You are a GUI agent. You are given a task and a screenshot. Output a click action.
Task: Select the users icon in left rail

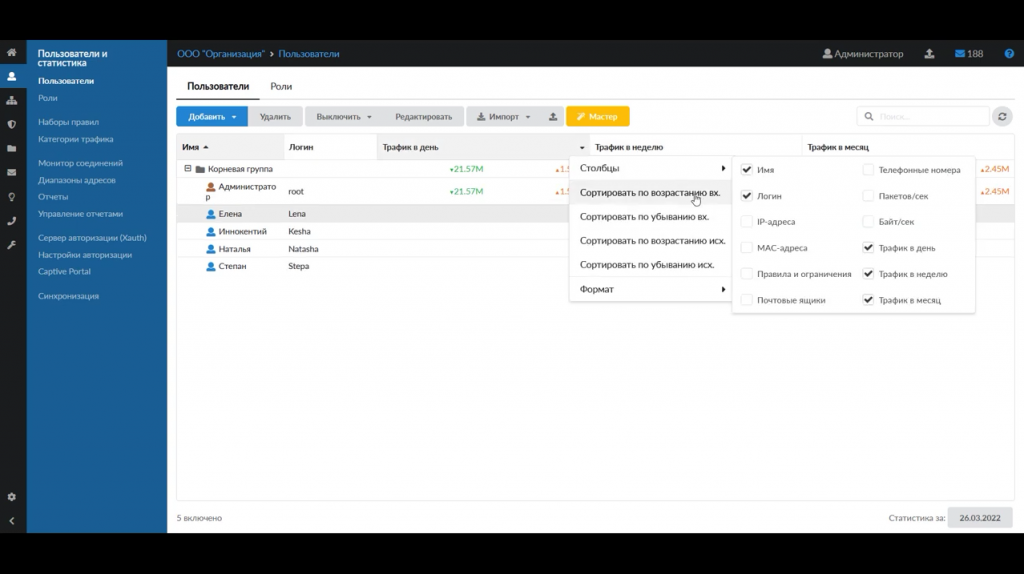coord(12,76)
